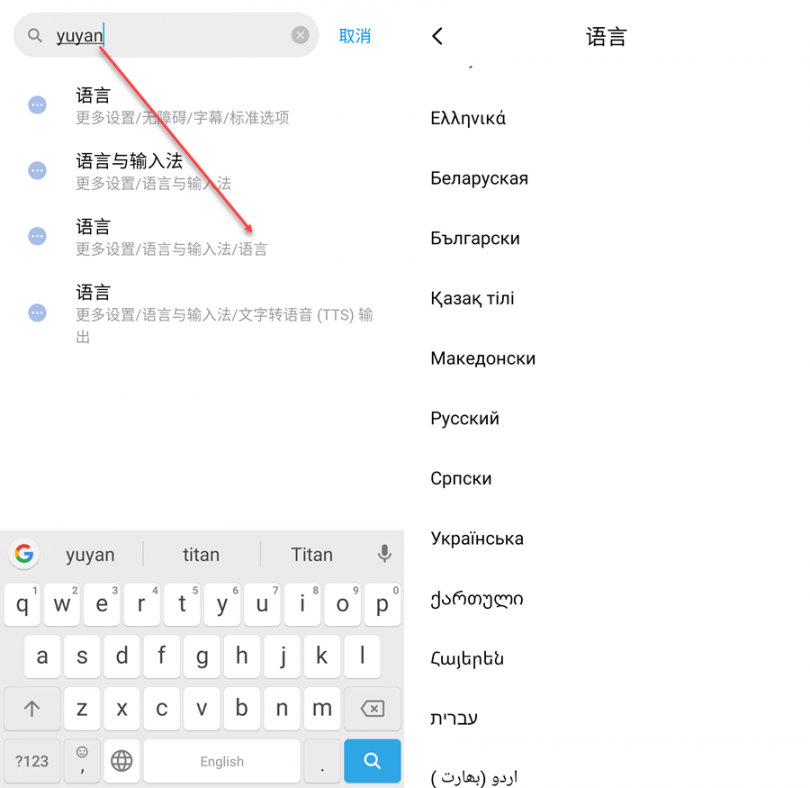Open the 文字转语音 (TTS) 输出 result
This screenshot has height=788, width=810.
(x=200, y=313)
